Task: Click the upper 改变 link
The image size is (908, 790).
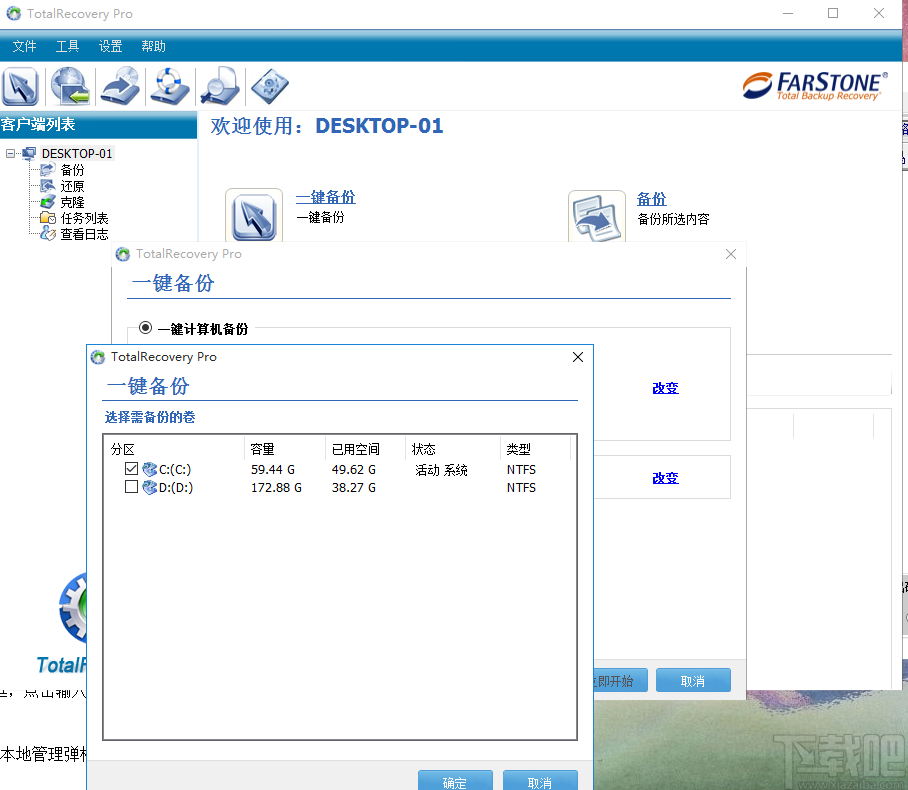Action: (664, 388)
